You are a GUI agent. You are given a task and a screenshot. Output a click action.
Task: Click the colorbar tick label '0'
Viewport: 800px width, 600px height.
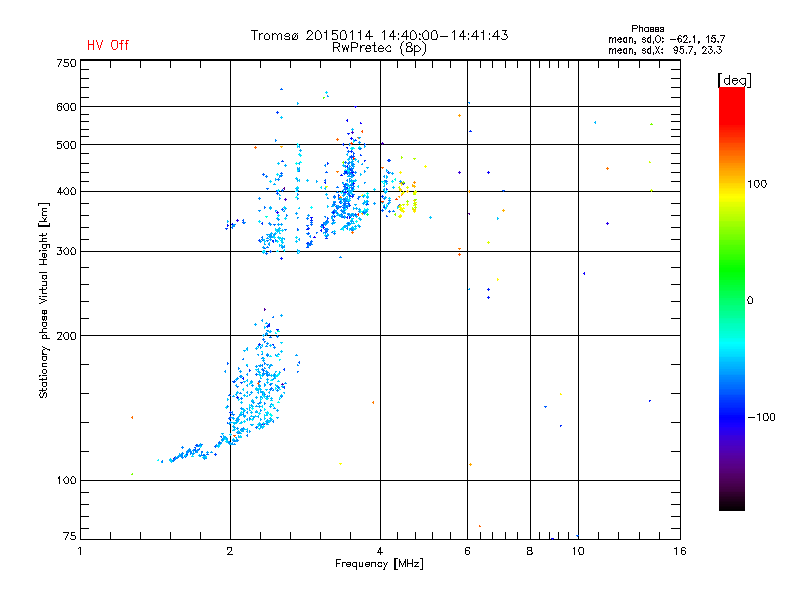click(x=750, y=301)
